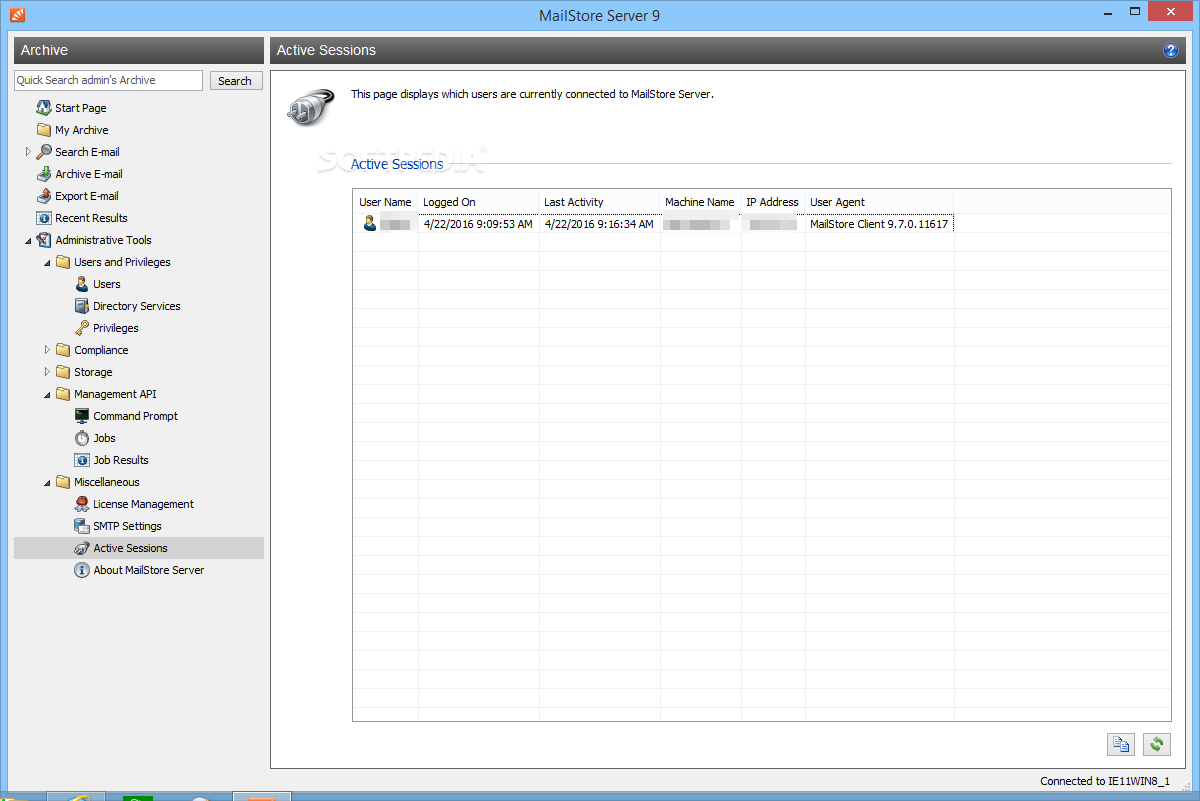Screen dimensions: 1200x801
Task: Click the Recent Results icon
Action: point(44,218)
